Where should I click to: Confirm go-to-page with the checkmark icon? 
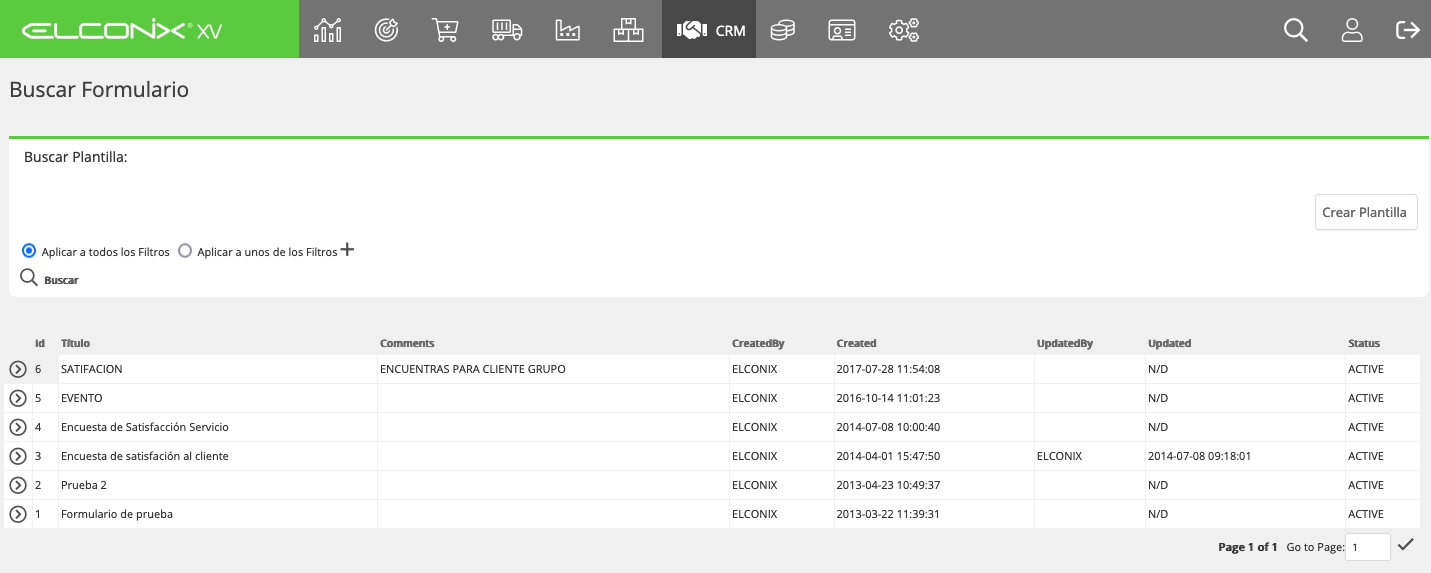(x=1406, y=544)
